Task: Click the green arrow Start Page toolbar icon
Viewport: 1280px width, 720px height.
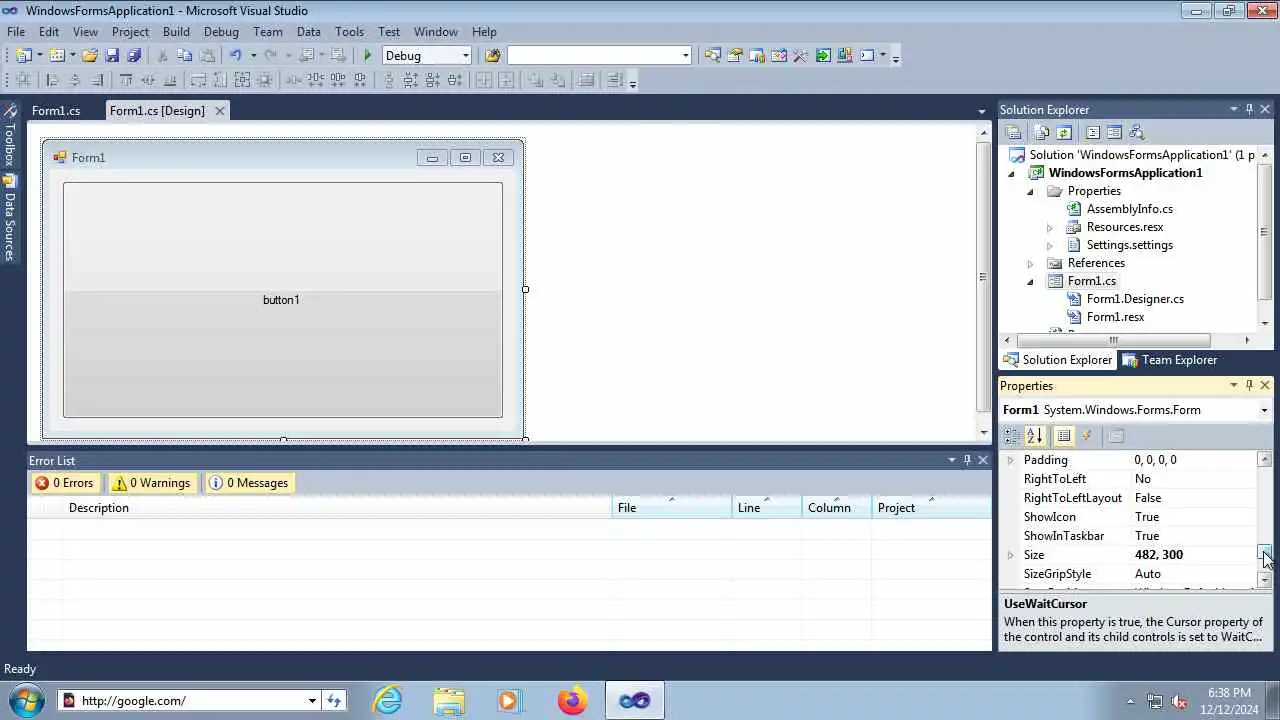Action: (x=823, y=56)
